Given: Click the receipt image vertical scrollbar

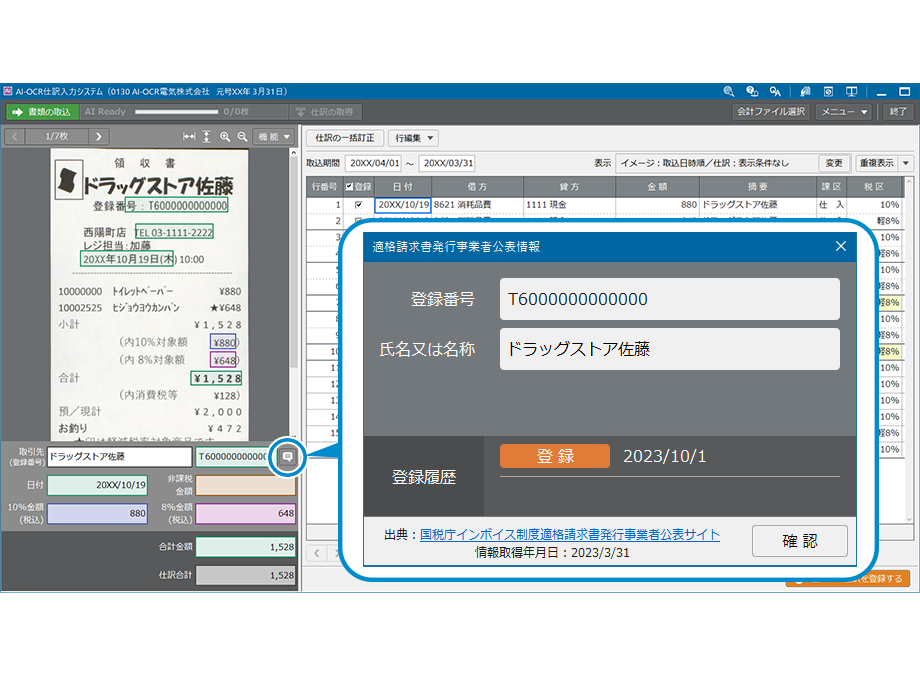Looking at the screenshot, I should (x=293, y=293).
